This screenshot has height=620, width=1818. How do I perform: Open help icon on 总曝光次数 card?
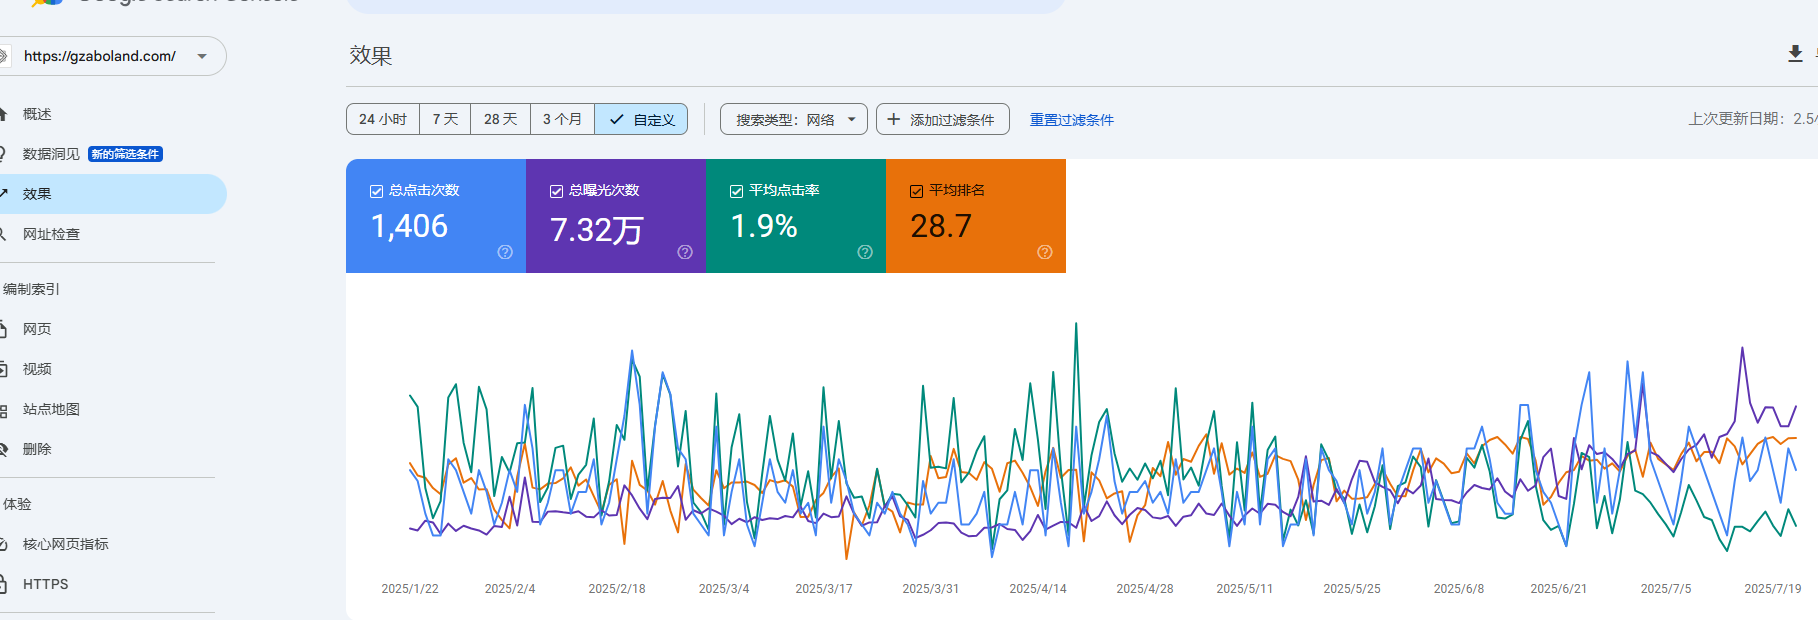coord(685,252)
